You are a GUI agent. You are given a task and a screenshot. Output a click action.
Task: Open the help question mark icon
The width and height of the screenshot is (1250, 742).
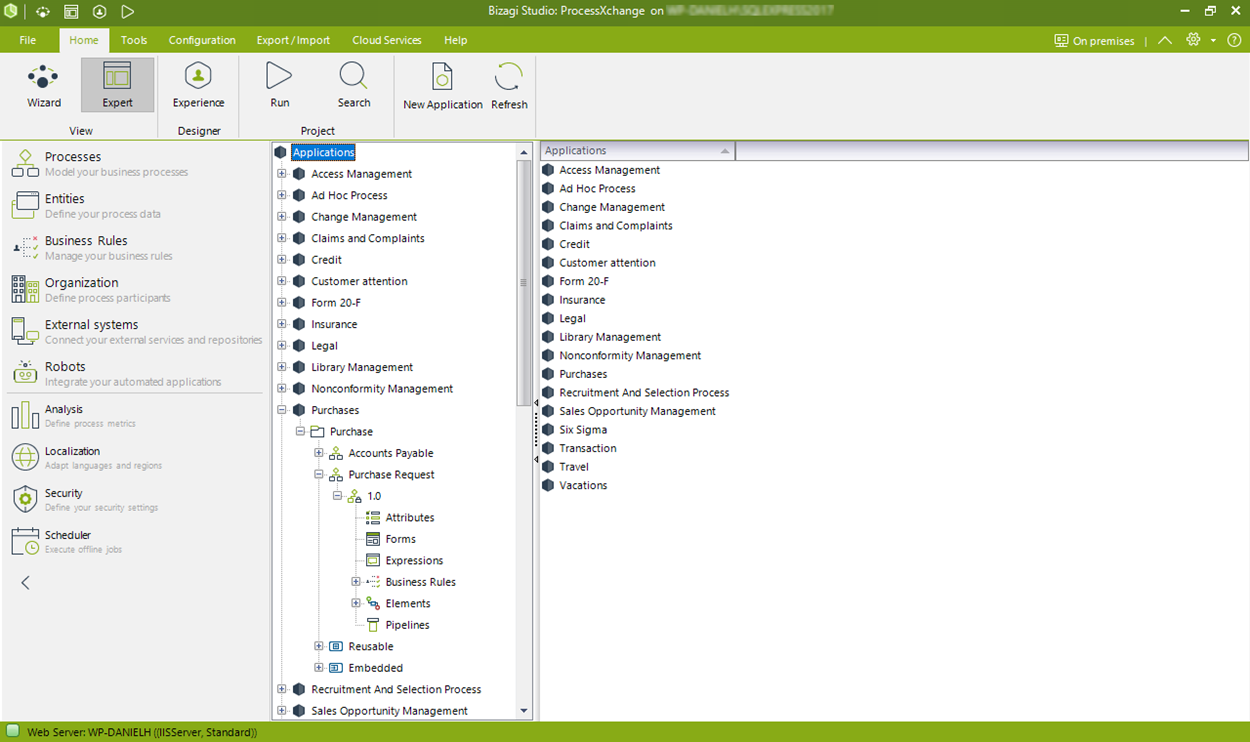coord(1234,40)
